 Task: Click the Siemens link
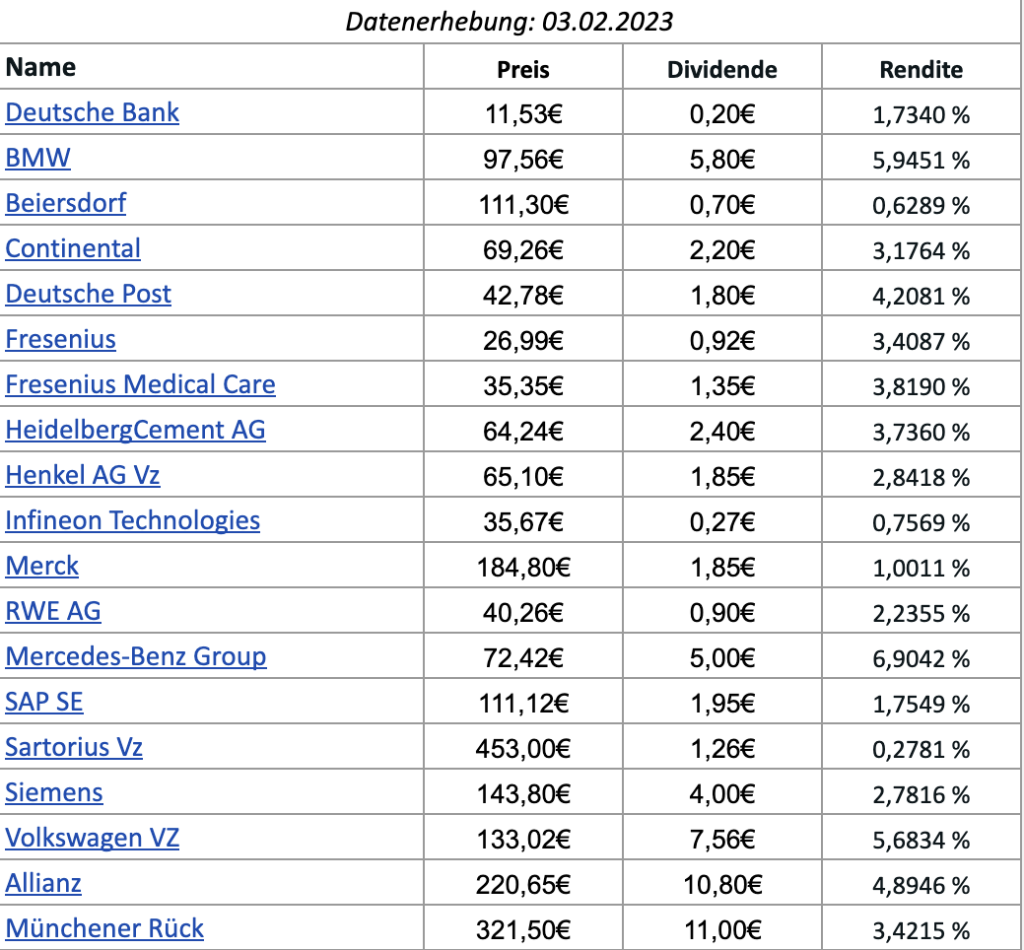[x=54, y=793]
